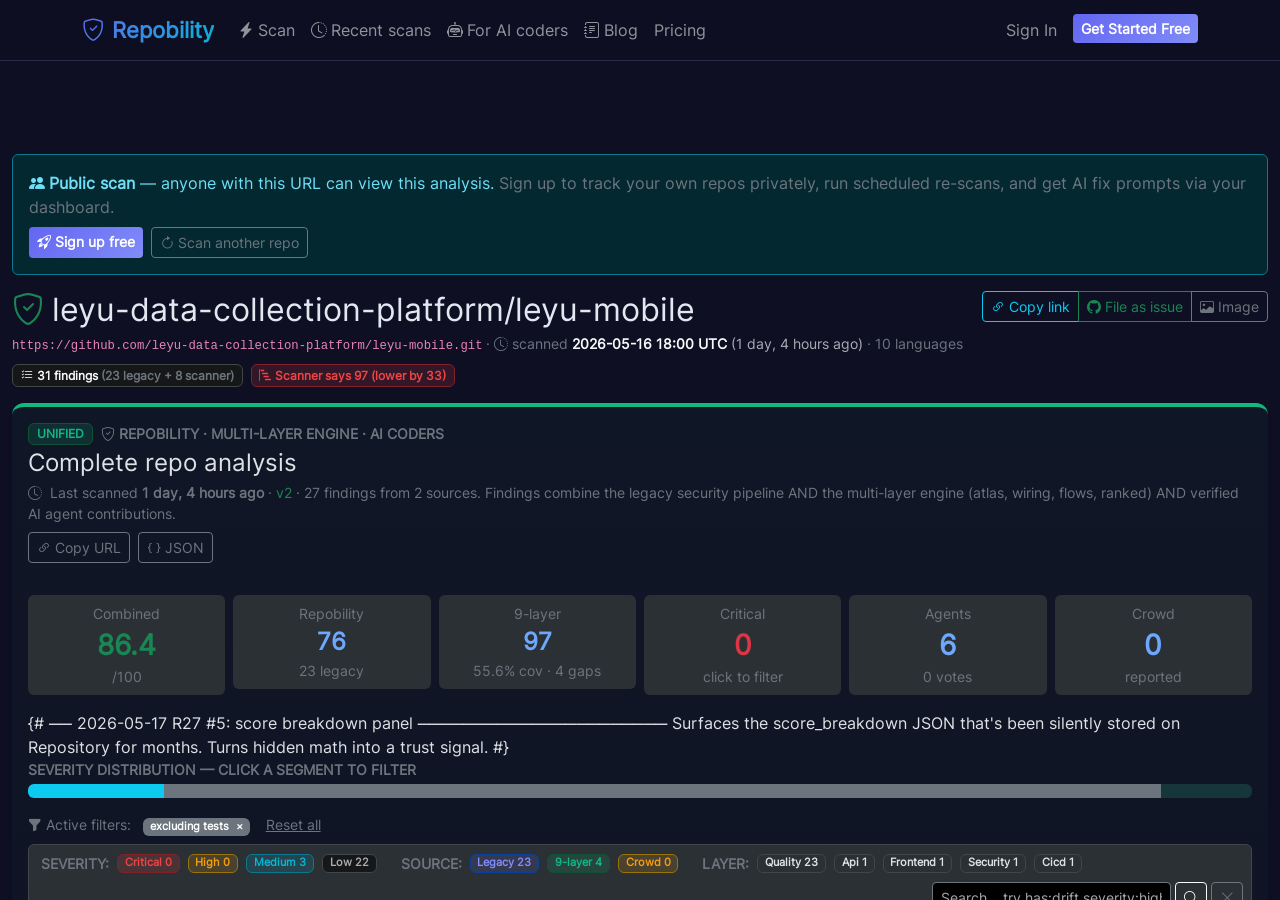
Task: Toggle the High 0 severity filter
Action: [x=213, y=863]
